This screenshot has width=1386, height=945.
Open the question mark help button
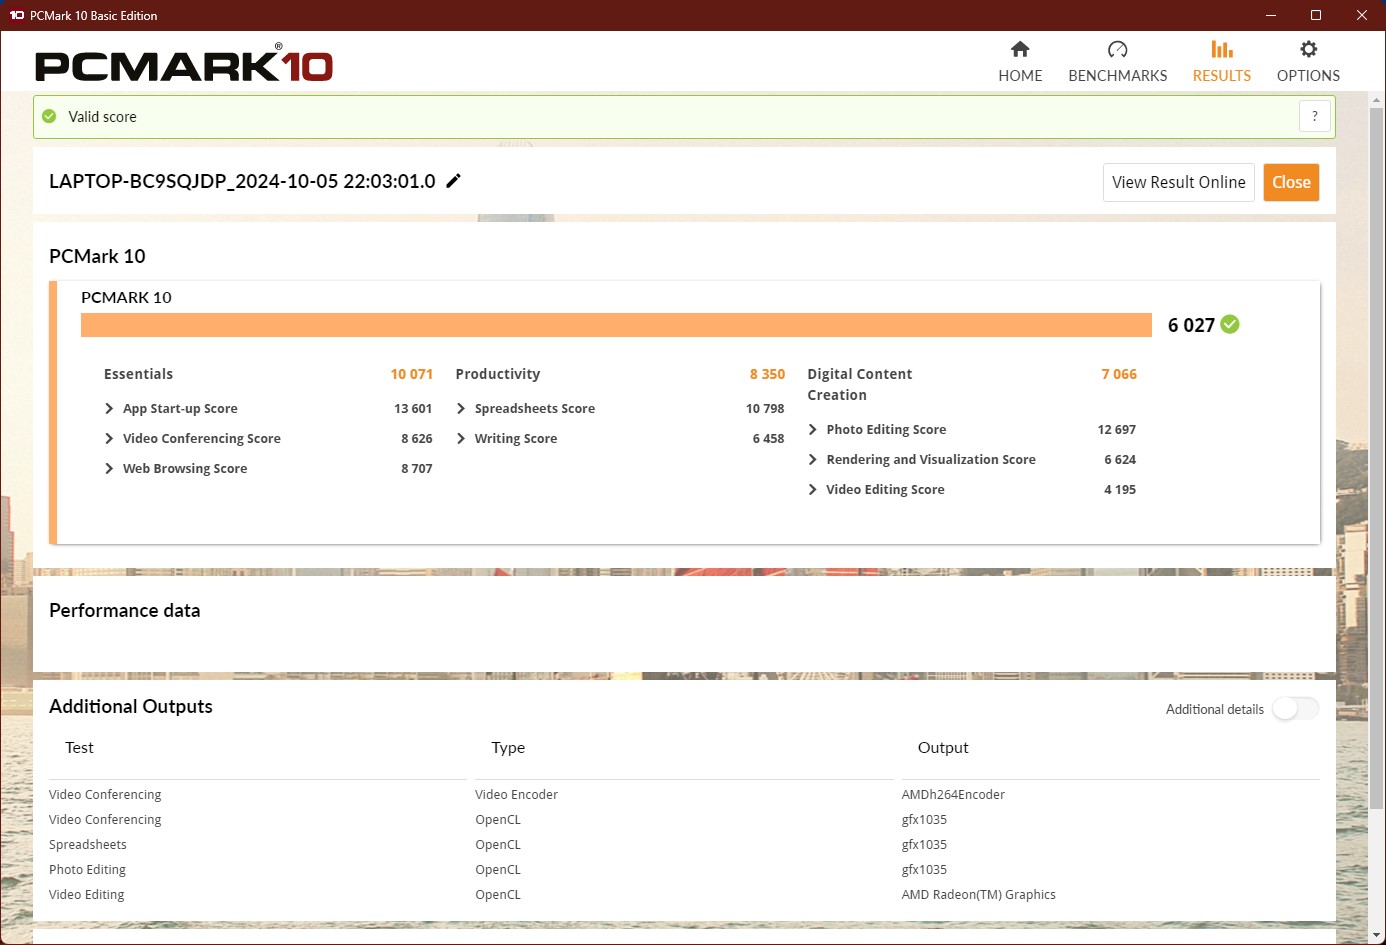point(1315,116)
